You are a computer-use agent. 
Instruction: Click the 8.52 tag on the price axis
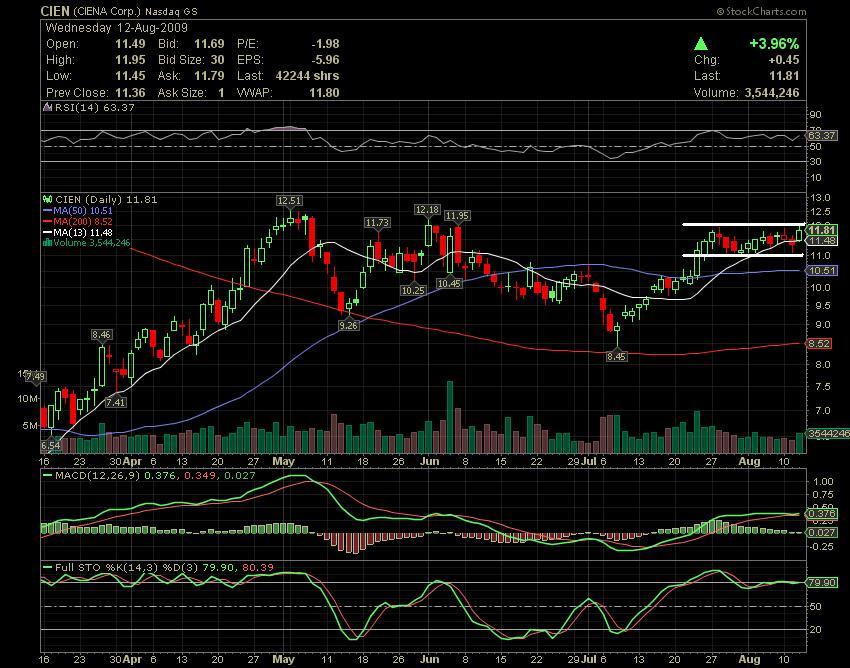coord(819,343)
